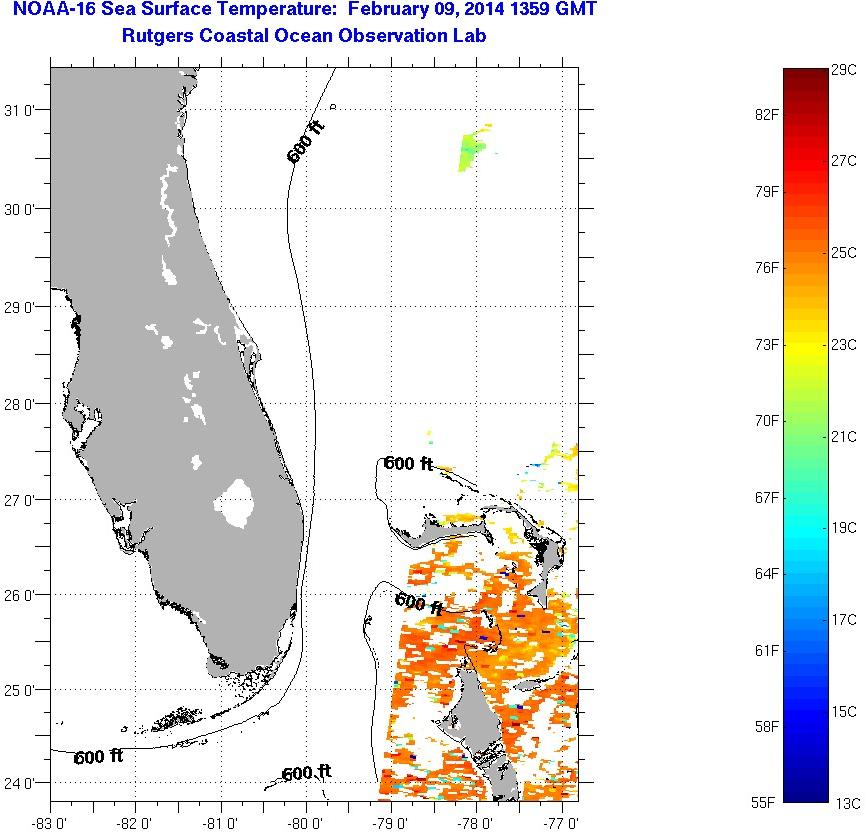Click the 31 0' latitude axis label
The image size is (865, 832).
click(x=23, y=111)
